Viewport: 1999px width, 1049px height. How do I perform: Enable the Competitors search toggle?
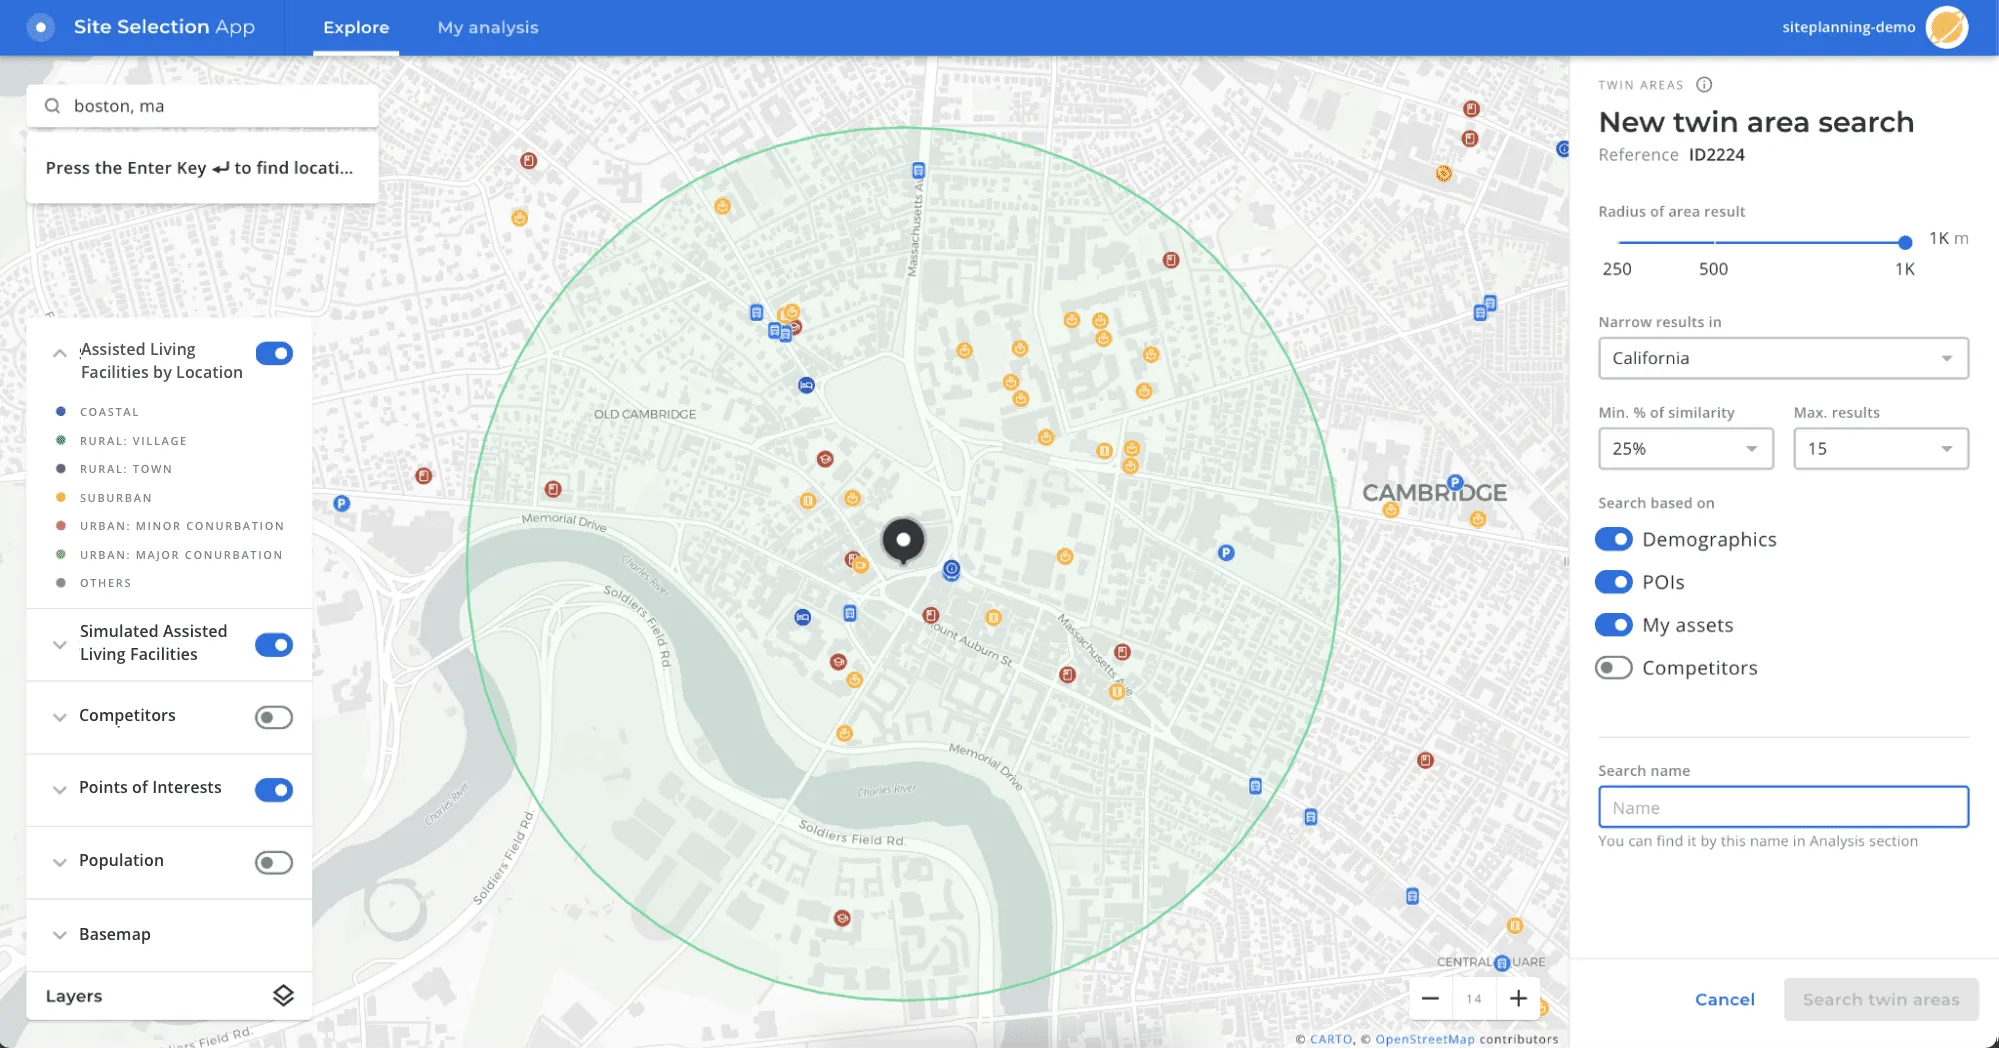1614,667
